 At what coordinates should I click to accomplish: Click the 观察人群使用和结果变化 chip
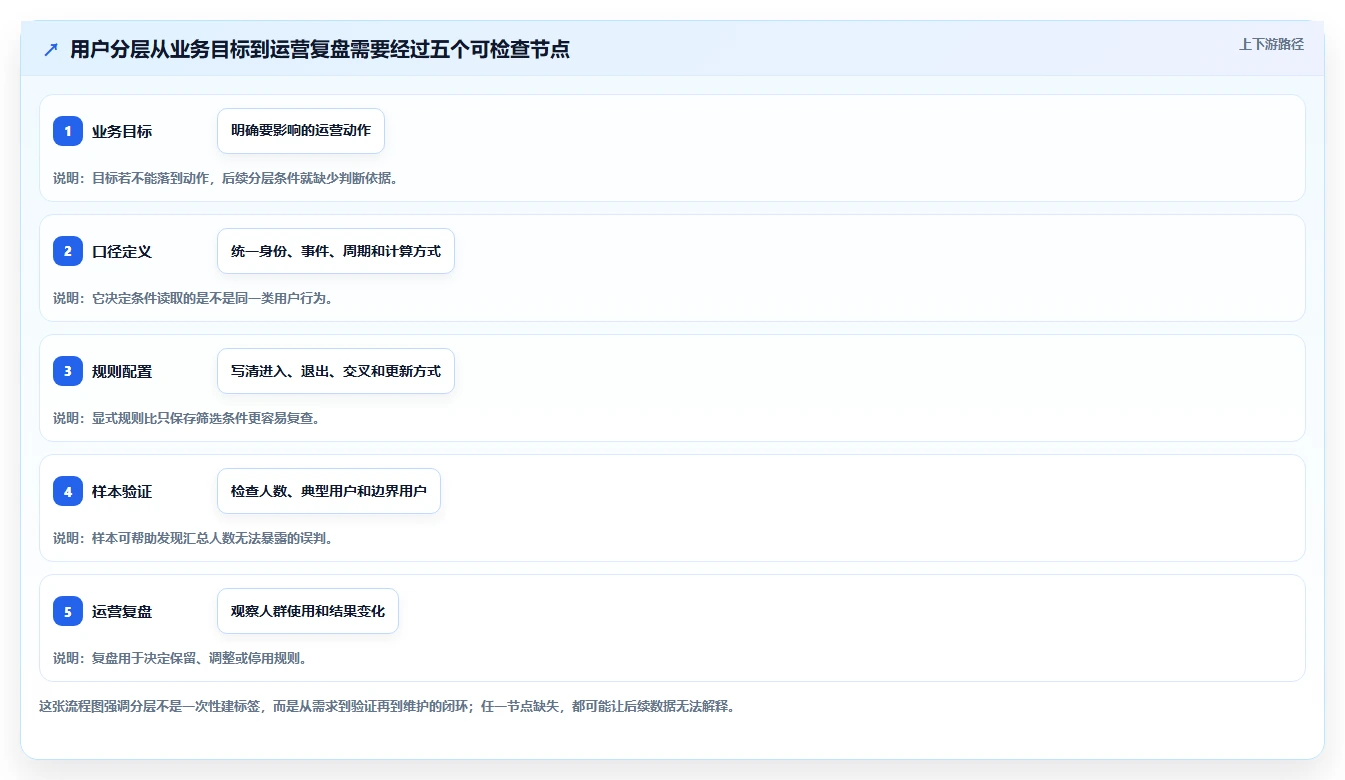(308, 611)
